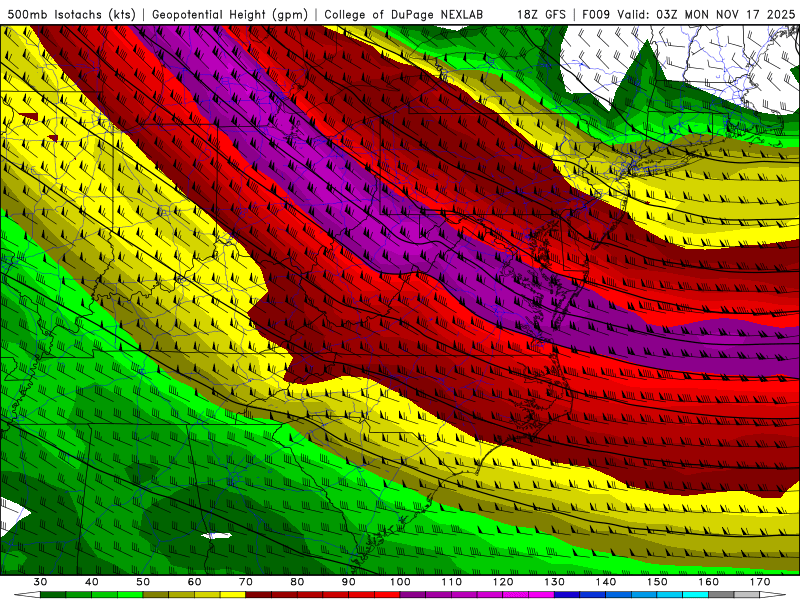Click the legend value 30
Image resolution: width=800 pixels, height=600 pixels.
tap(40, 582)
